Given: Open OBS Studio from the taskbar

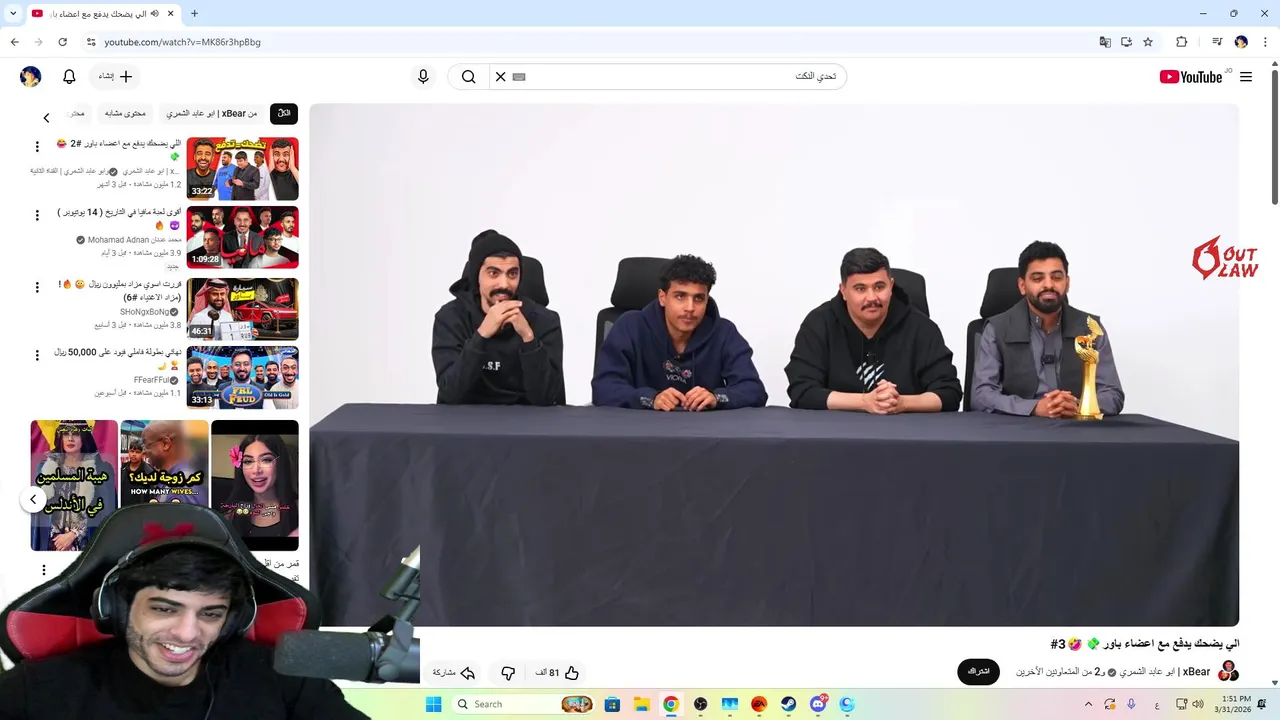Looking at the screenshot, I should (x=701, y=704).
